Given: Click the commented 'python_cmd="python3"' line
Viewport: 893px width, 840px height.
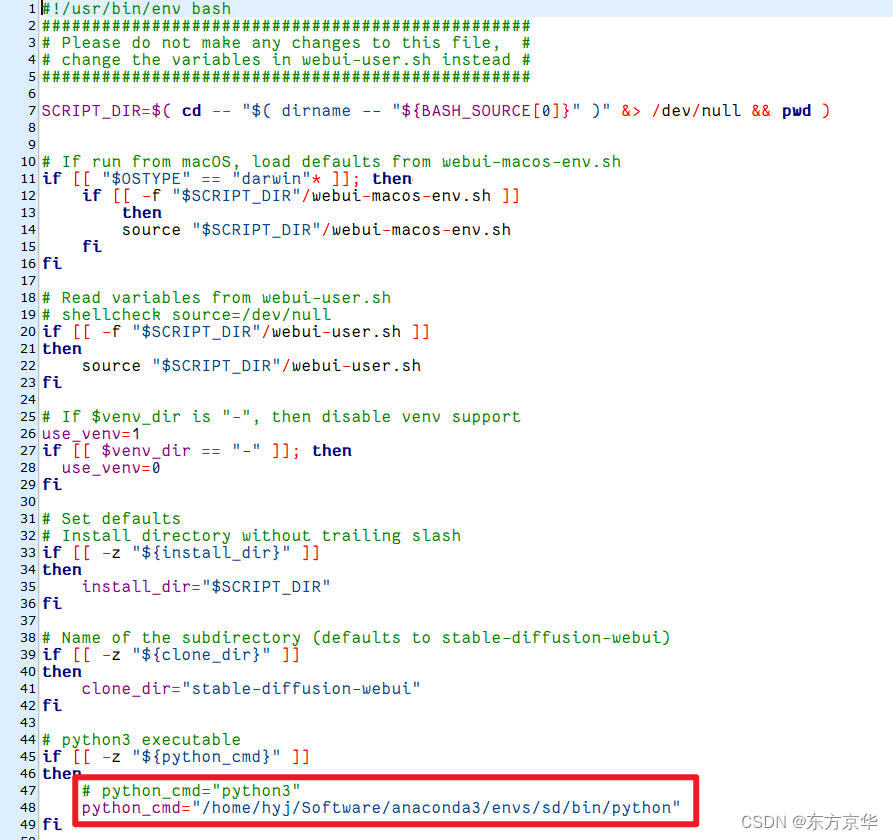Looking at the screenshot, I should [191, 791].
